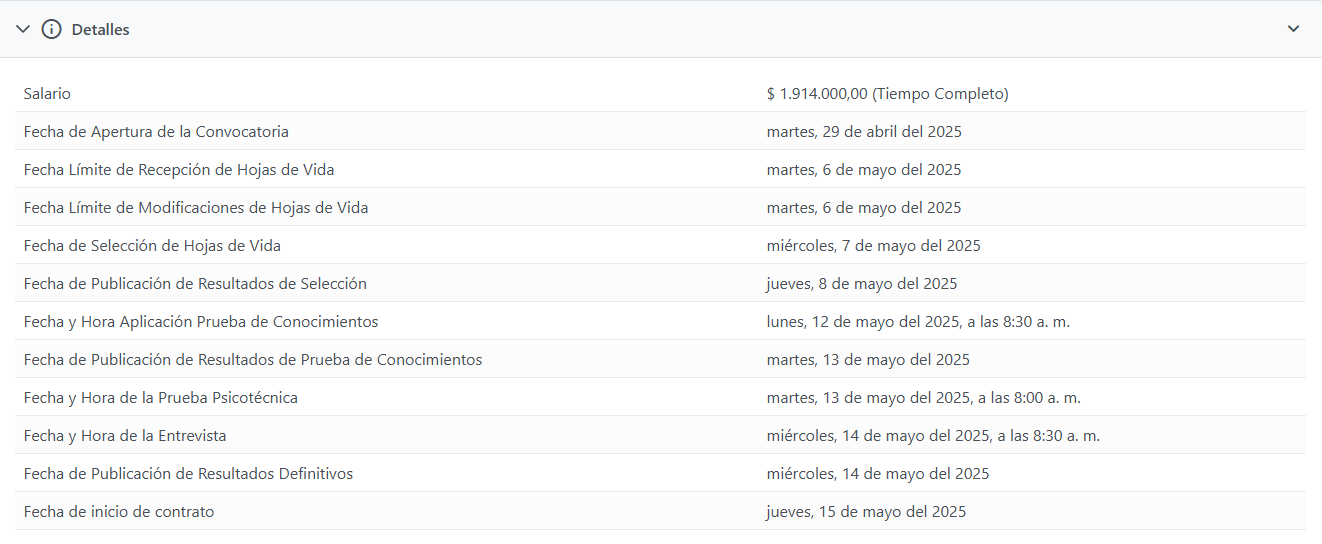This screenshot has width=1322, height=544.
Task: Click the info circle icon beside Detalles
Action: click(x=51, y=29)
